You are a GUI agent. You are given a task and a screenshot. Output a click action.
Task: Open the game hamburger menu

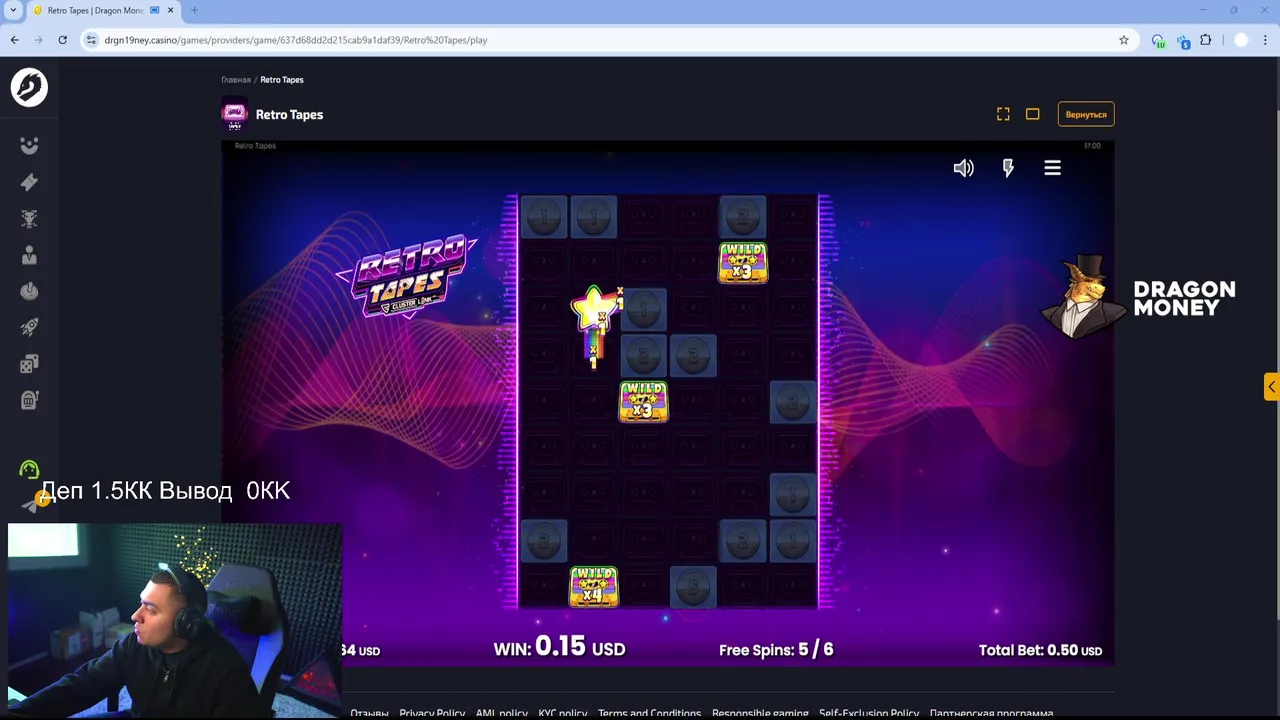pyautogui.click(x=1052, y=168)
